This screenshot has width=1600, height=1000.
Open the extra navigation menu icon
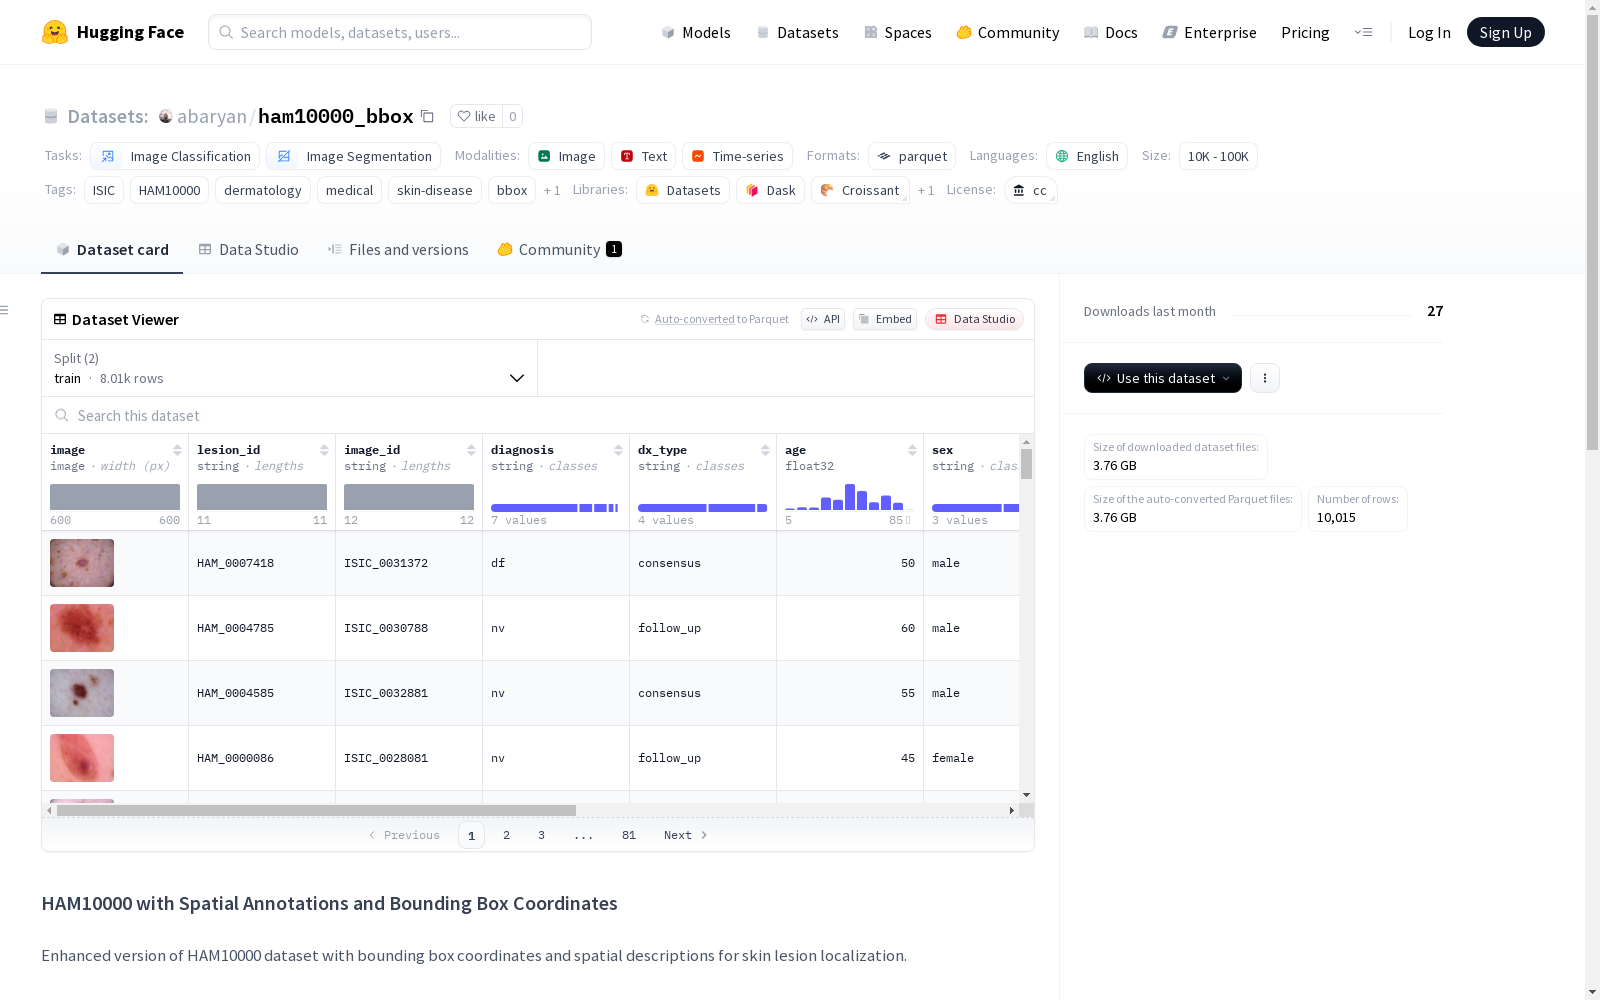(1363, 32)
